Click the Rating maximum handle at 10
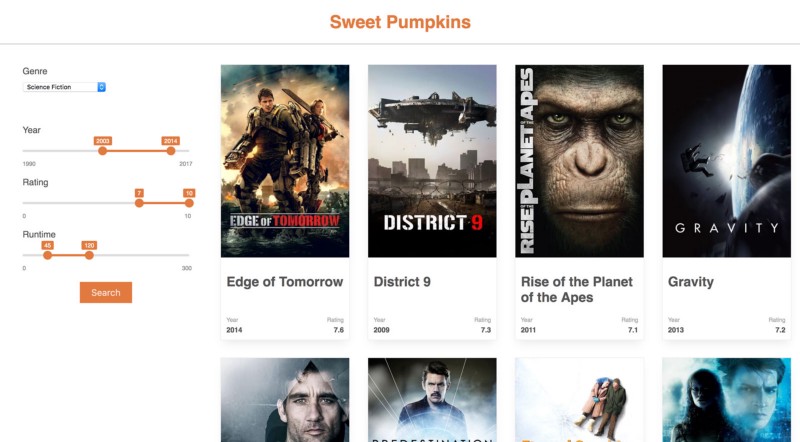The height and width of the screenshot is (442, 800). [x=189, y=203]
